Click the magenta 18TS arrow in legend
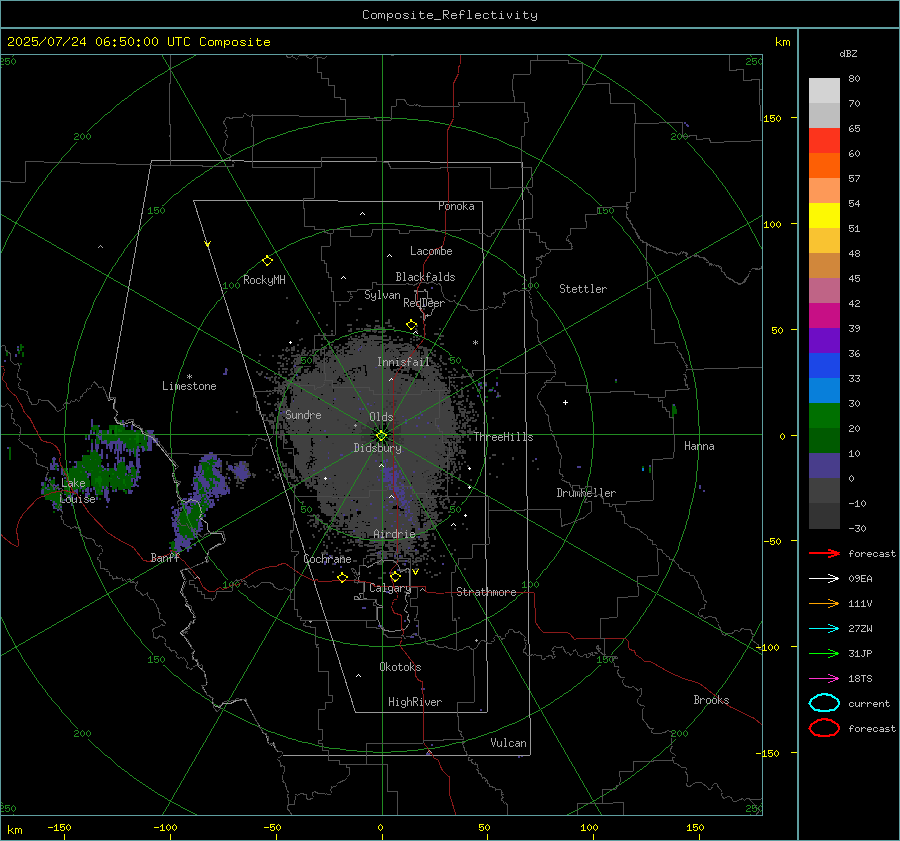 (x=824, y=679)
